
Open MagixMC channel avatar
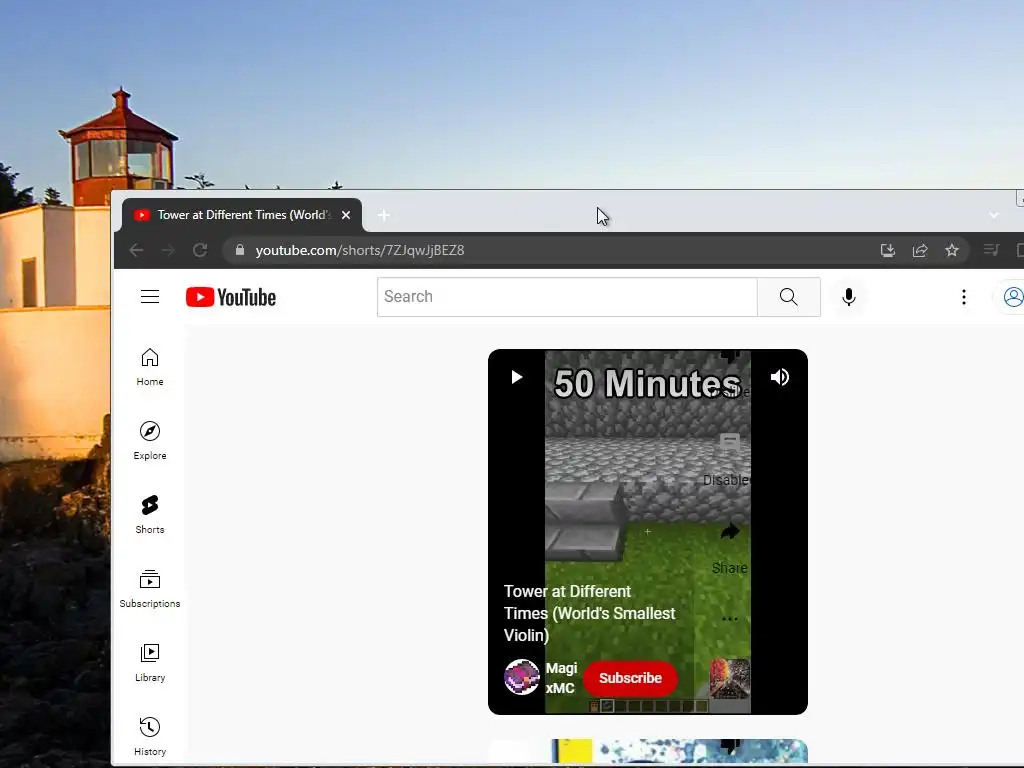(522, 677)
